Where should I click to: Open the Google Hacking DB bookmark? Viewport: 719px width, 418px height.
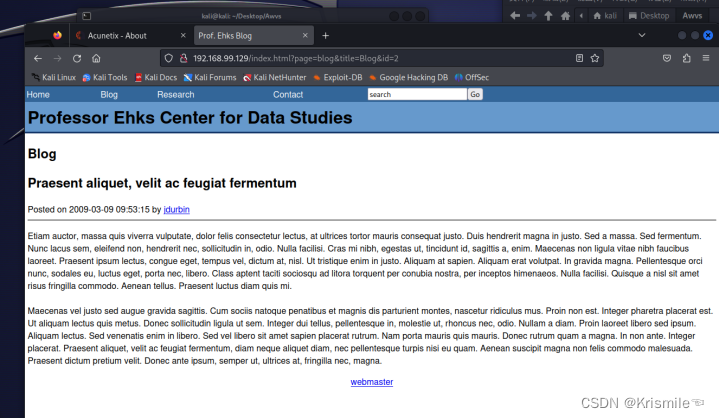[409, 77]
